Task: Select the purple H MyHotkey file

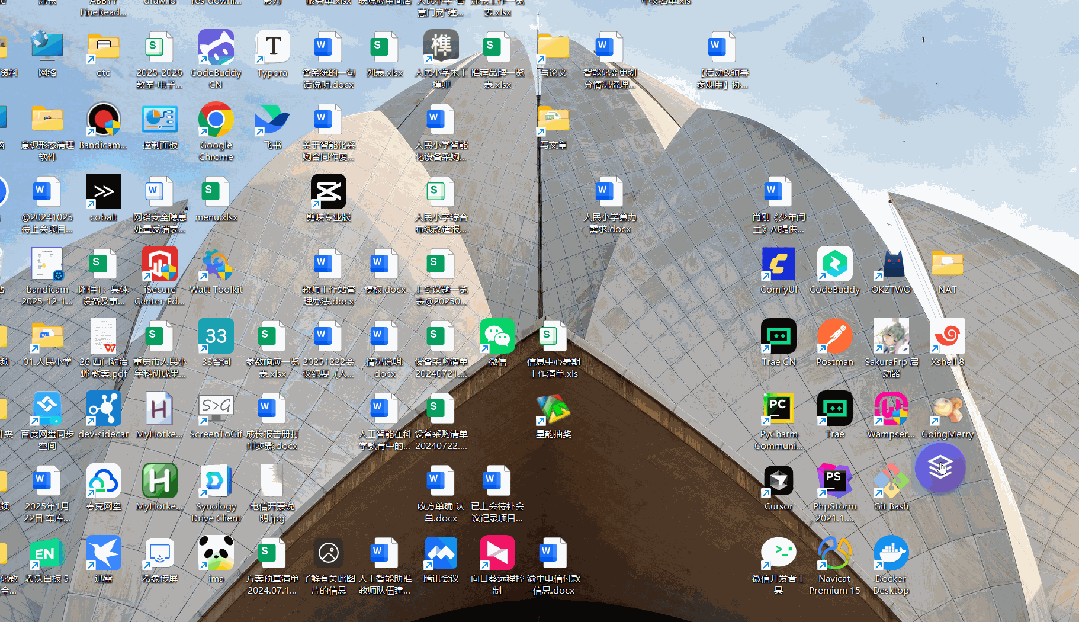Action: point(160,409)
